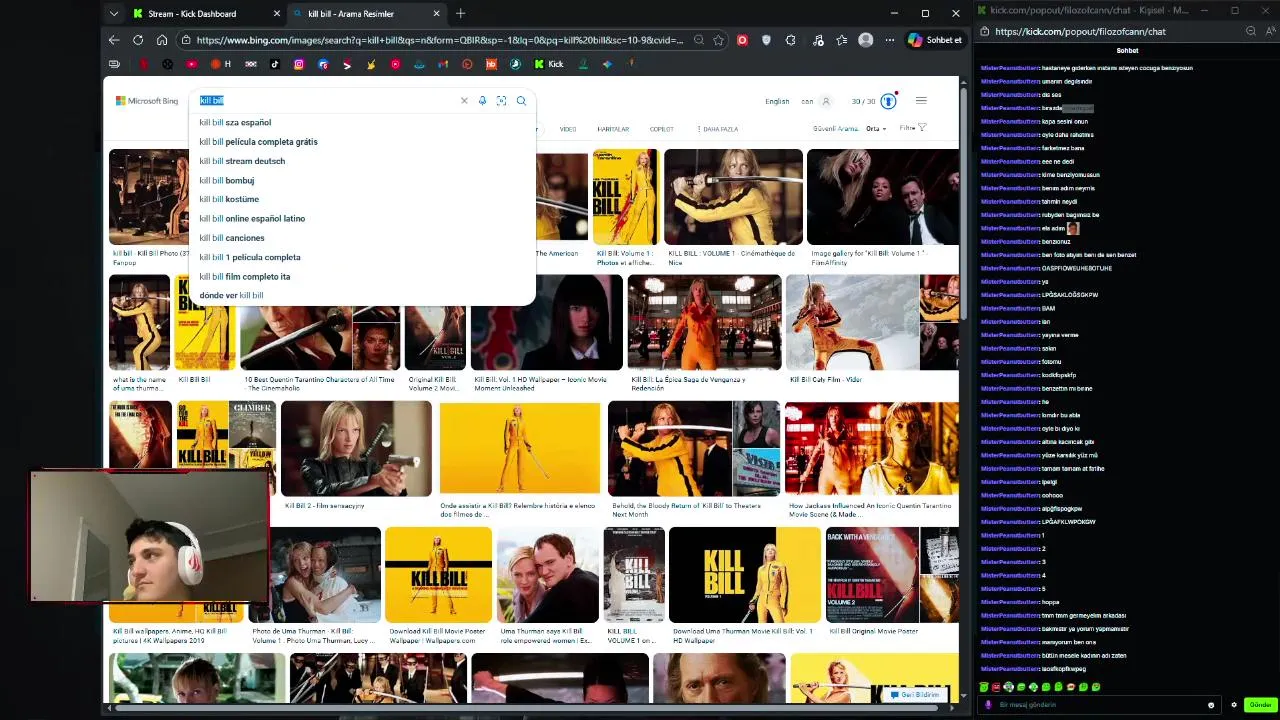1280x720 pixels.
Task: Add this page to favorites star
Action: point(718,40)
